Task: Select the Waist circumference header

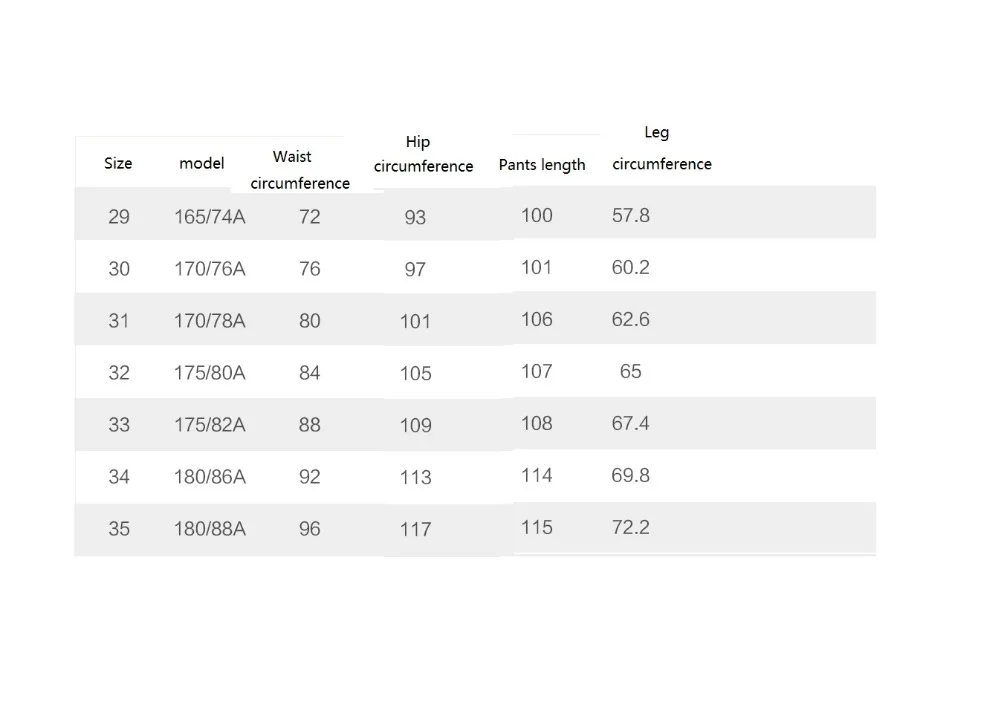Action: pos(300,170)
